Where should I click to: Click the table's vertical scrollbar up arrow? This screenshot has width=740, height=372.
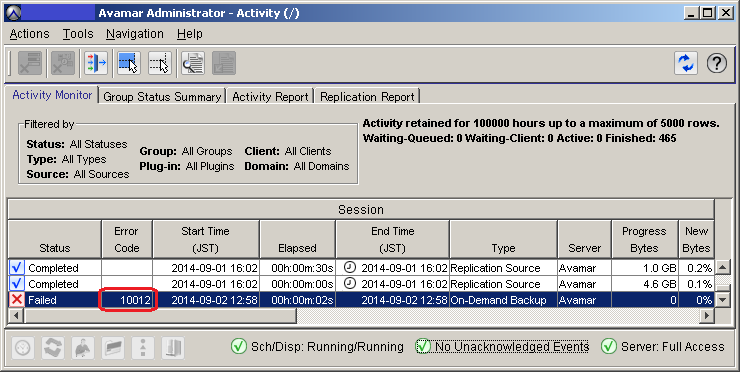pos(723,268)
